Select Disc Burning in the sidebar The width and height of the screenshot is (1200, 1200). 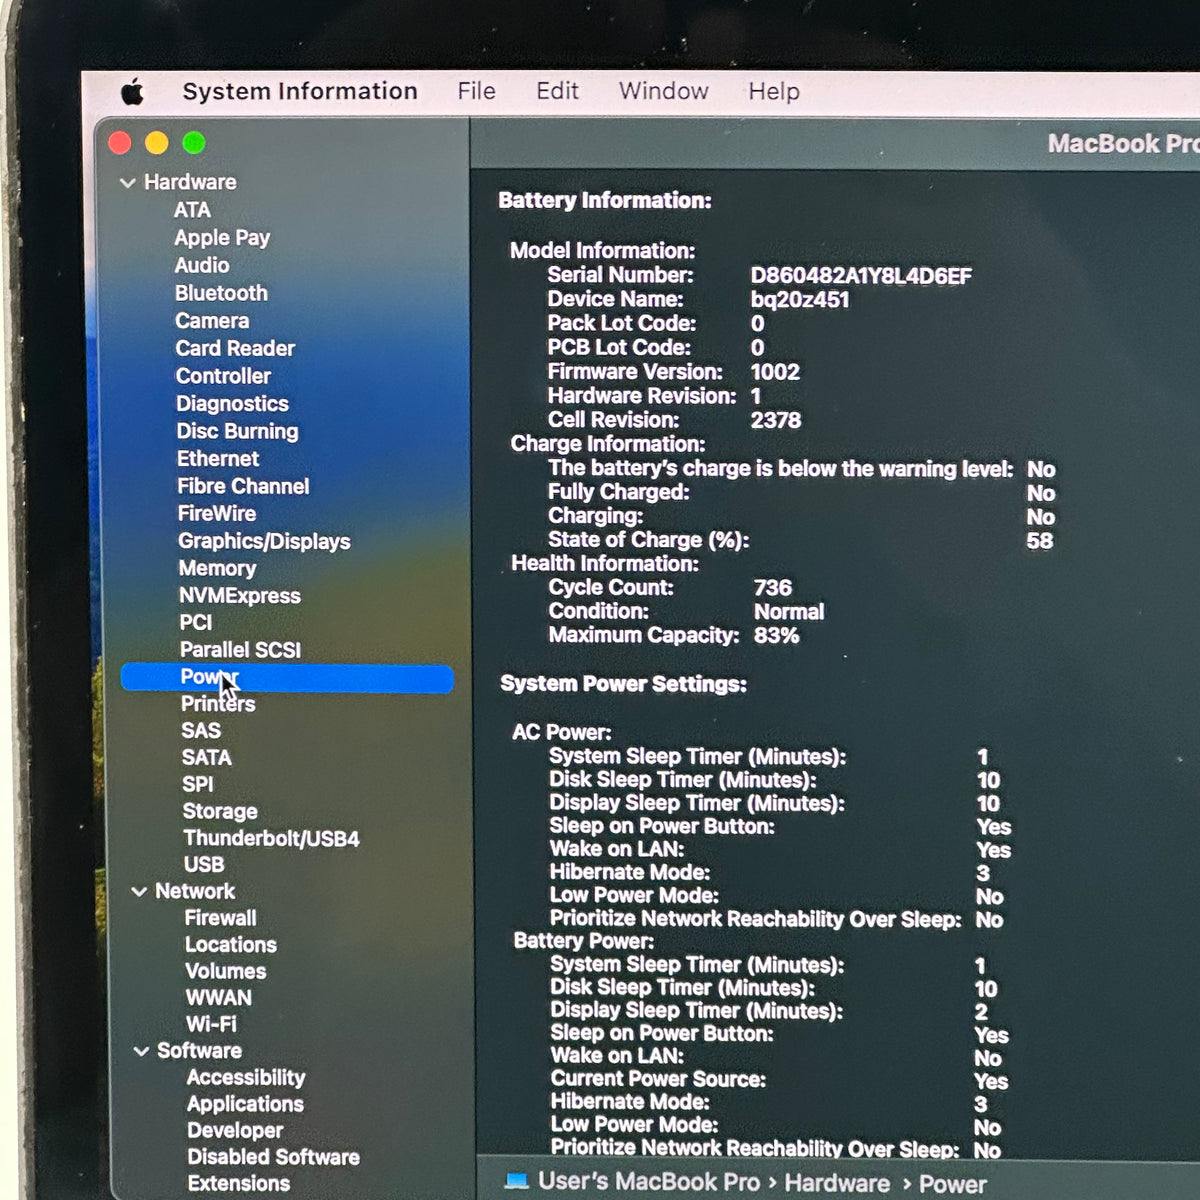[x=237, y=431]
